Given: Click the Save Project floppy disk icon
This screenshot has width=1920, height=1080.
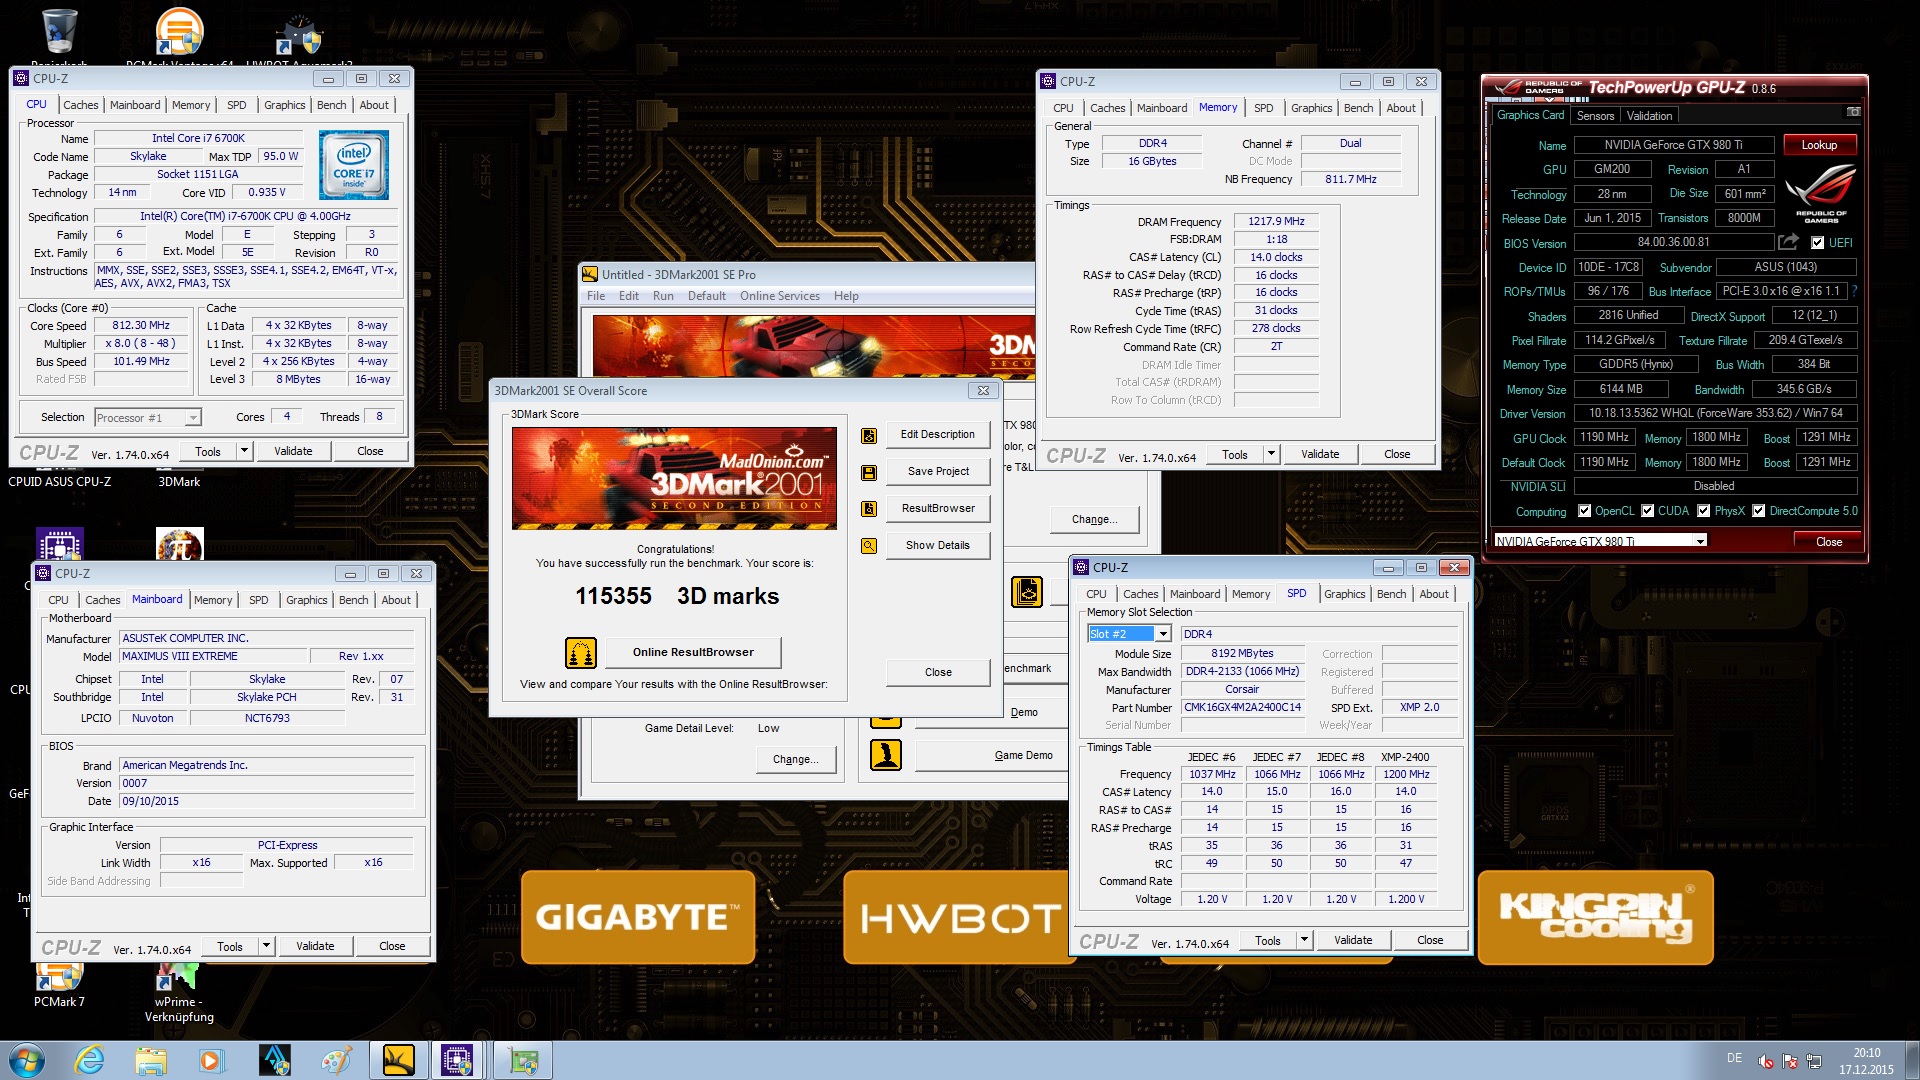Looking at the screenshot, I should (x=869, y=472).
